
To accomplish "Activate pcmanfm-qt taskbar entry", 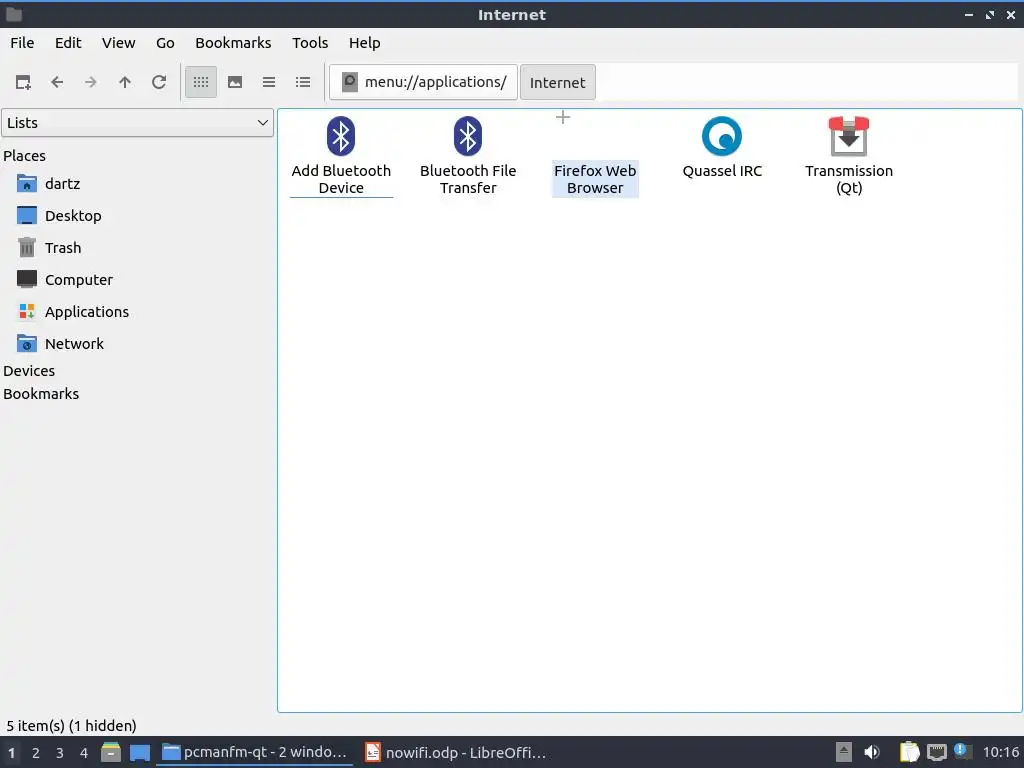I will 255,752.
